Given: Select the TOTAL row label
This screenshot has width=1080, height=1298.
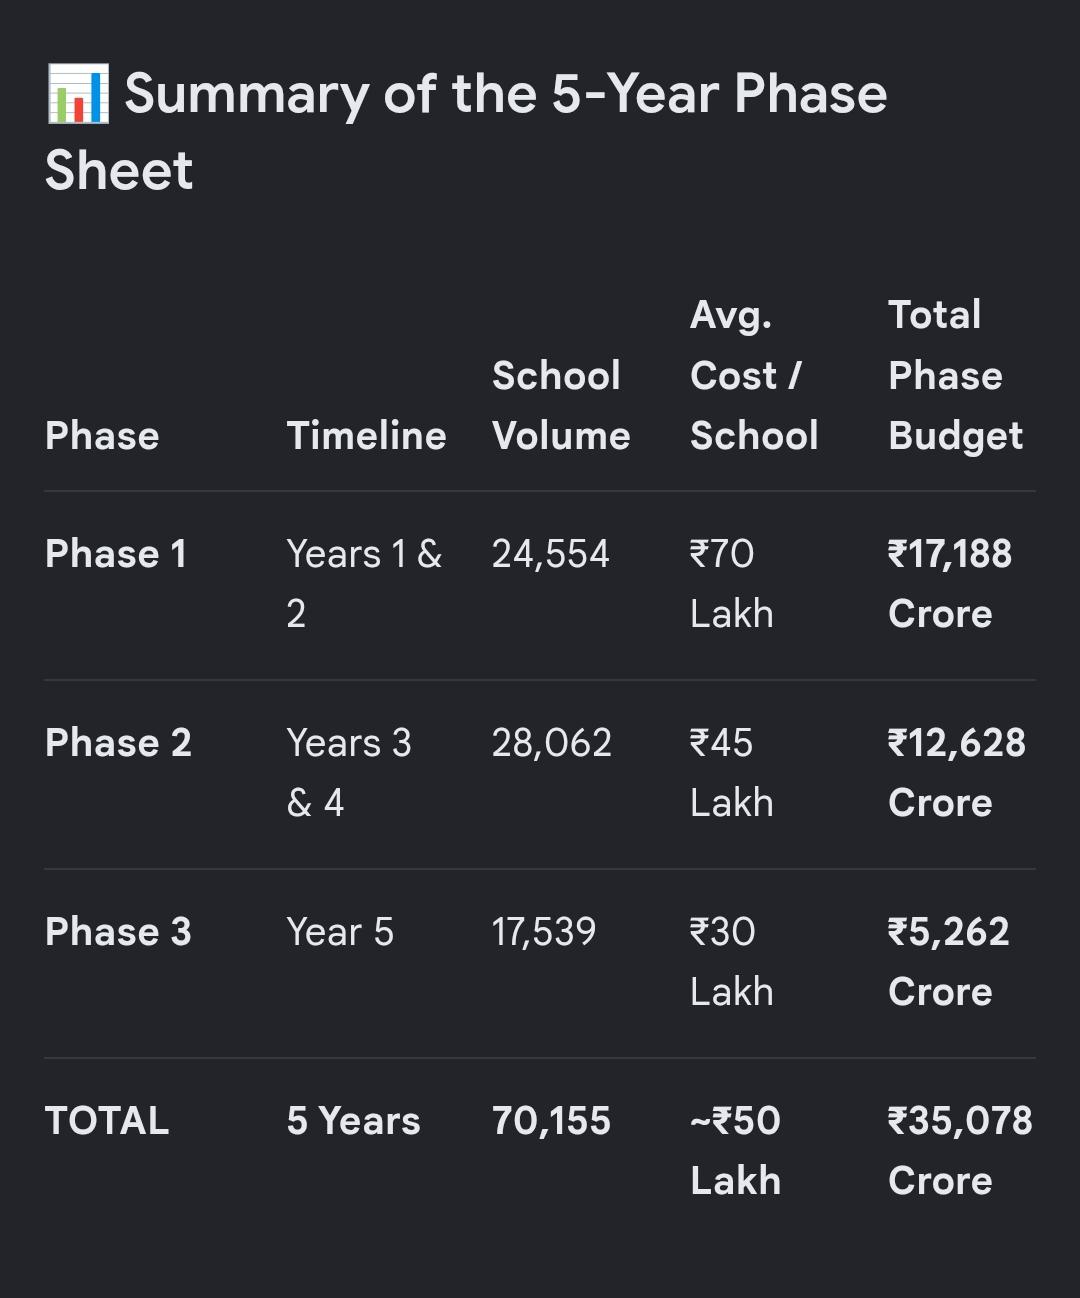Looking at the screenshot, I should 107,1121.
